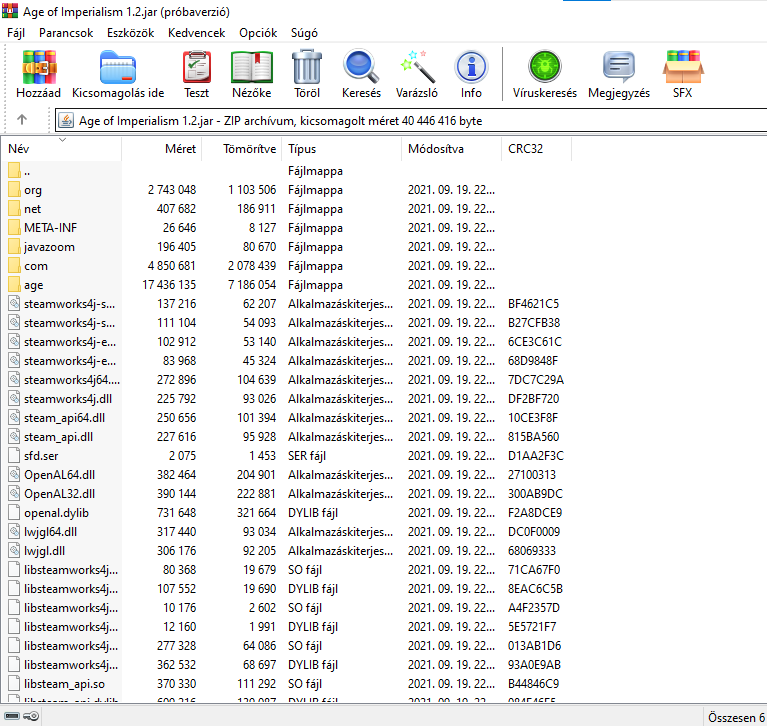Screen dimensions: 767x726
Task: Click the libsteamworks4j row with CRC 71CA67F0
Action: (286, 570)
